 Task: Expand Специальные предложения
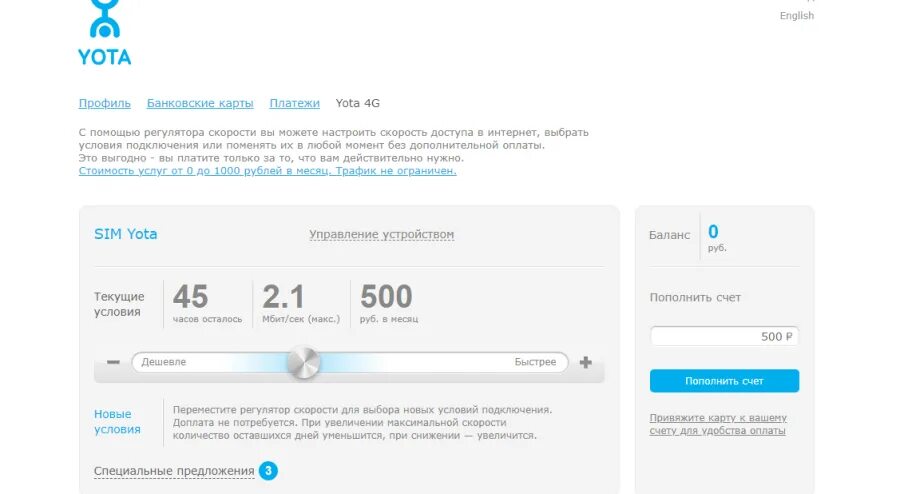coord(174,471)
